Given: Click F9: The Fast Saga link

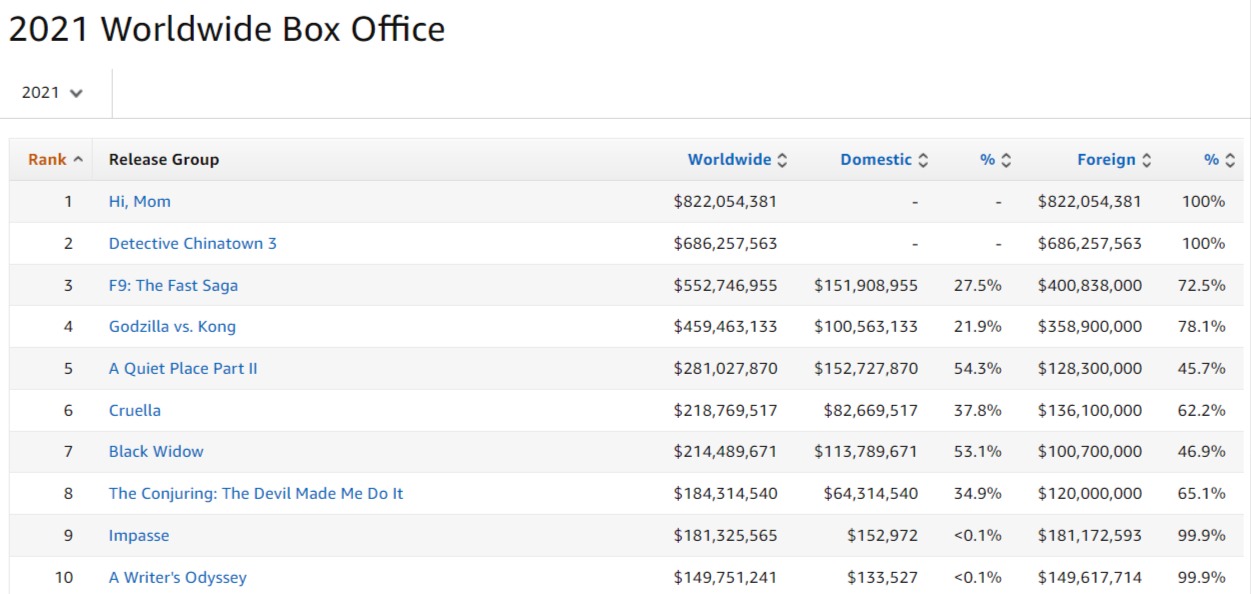Looking at the screenshot, I should point(173,286).
